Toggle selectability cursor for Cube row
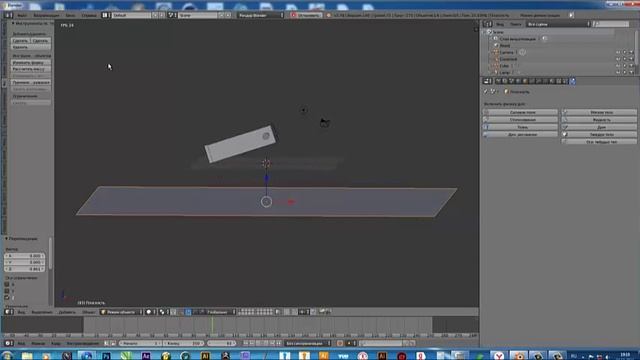Viewport: 640px width, 360px height. click(625, 66)
